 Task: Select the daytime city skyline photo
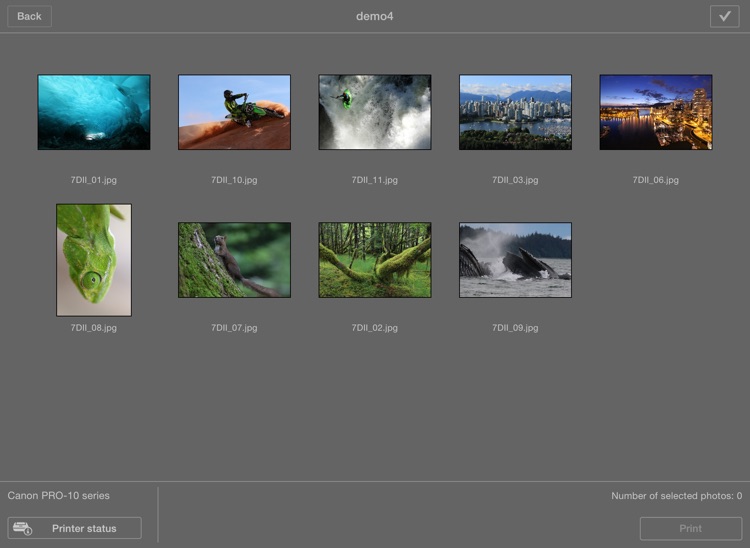[x=515, y=112]
